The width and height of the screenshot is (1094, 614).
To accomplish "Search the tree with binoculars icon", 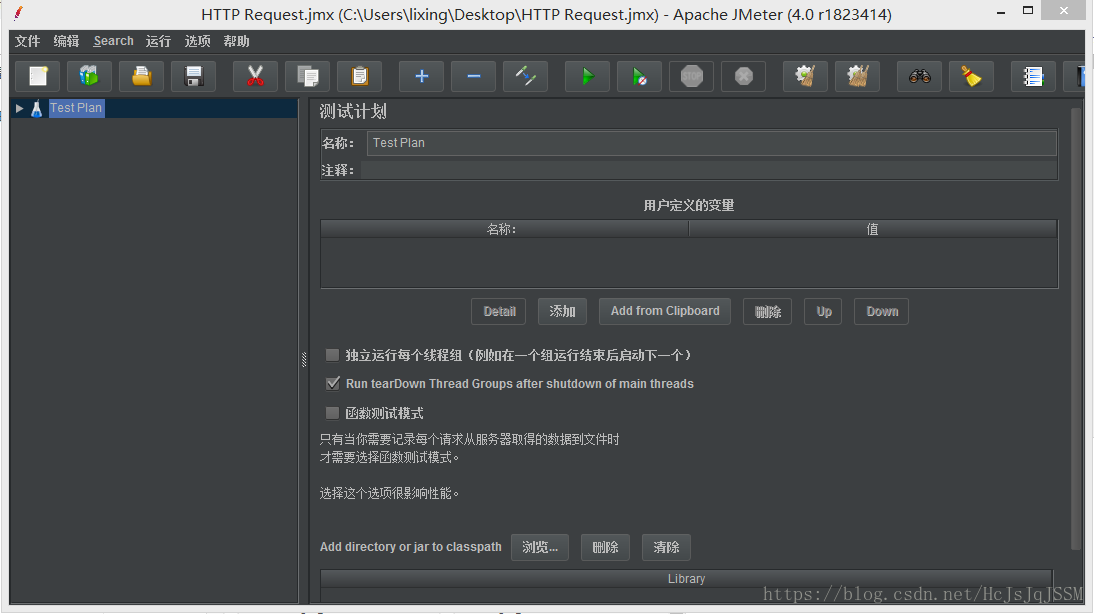I will (920, 76).
